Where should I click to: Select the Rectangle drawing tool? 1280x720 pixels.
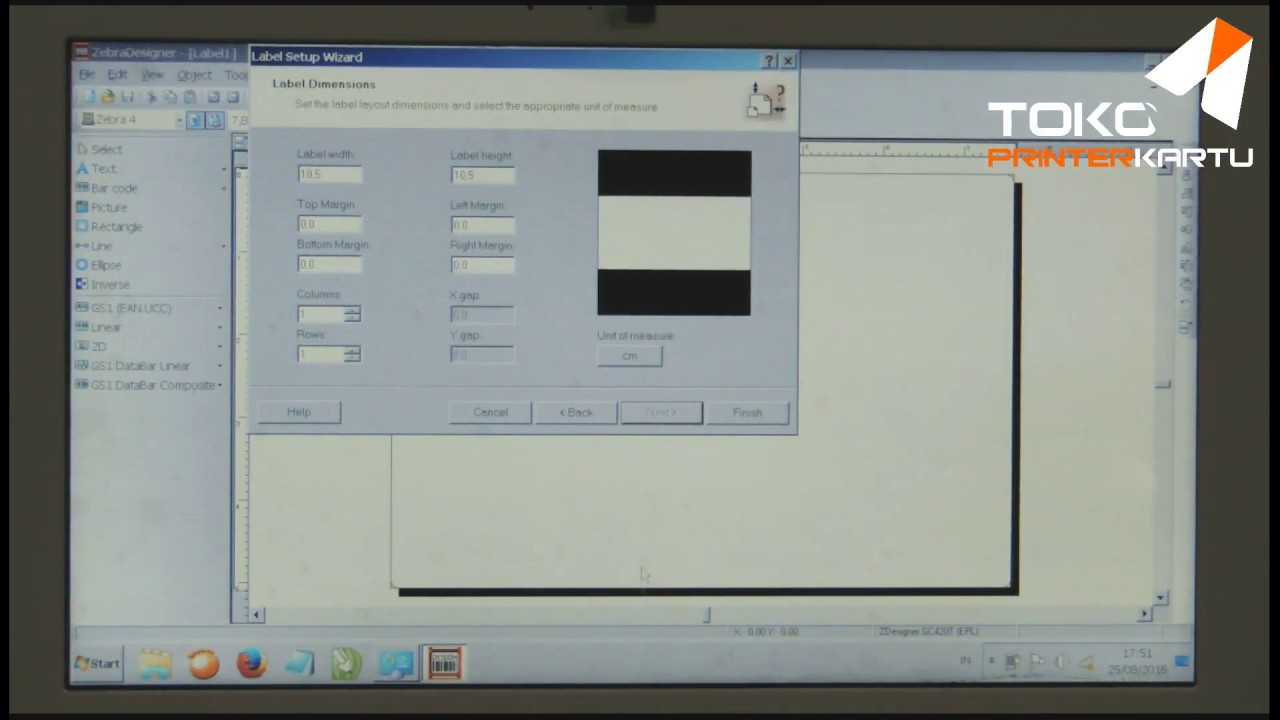110,227
